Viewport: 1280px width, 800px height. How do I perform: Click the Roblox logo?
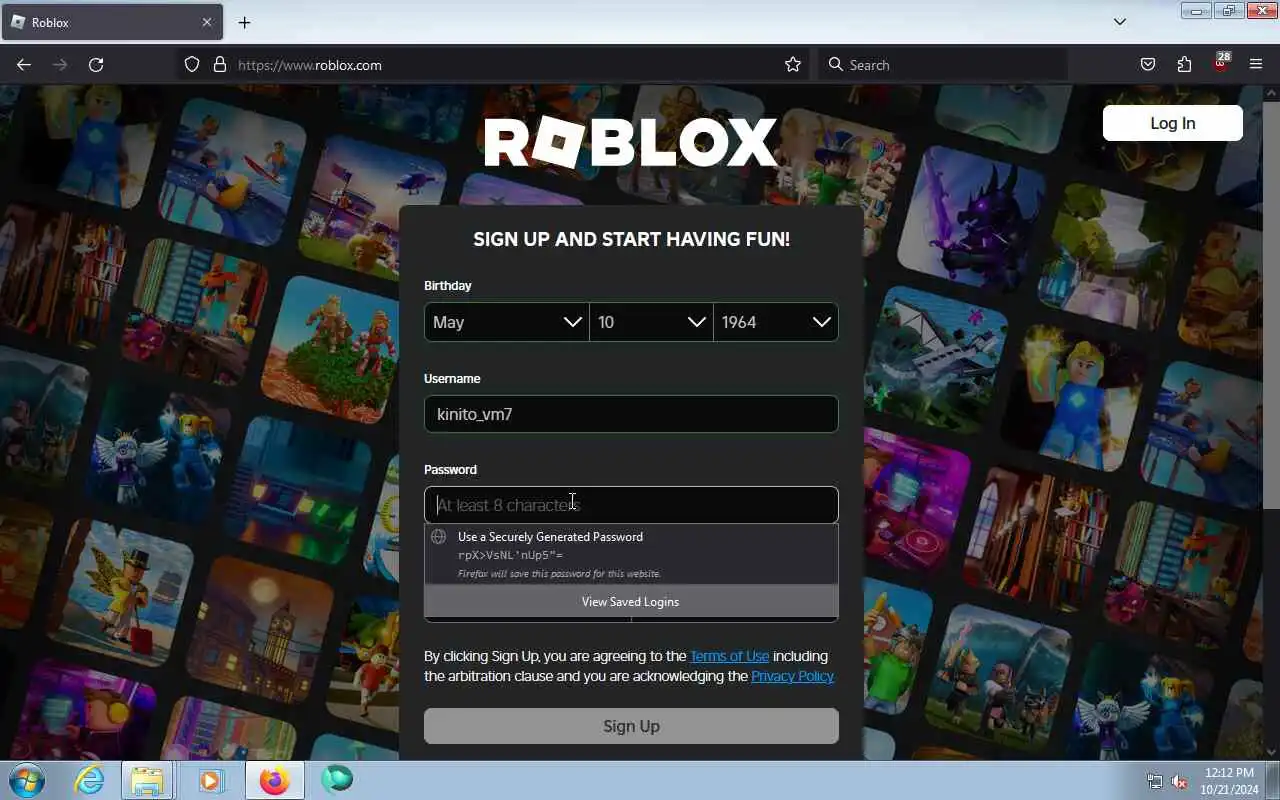[x=630, y=143]
